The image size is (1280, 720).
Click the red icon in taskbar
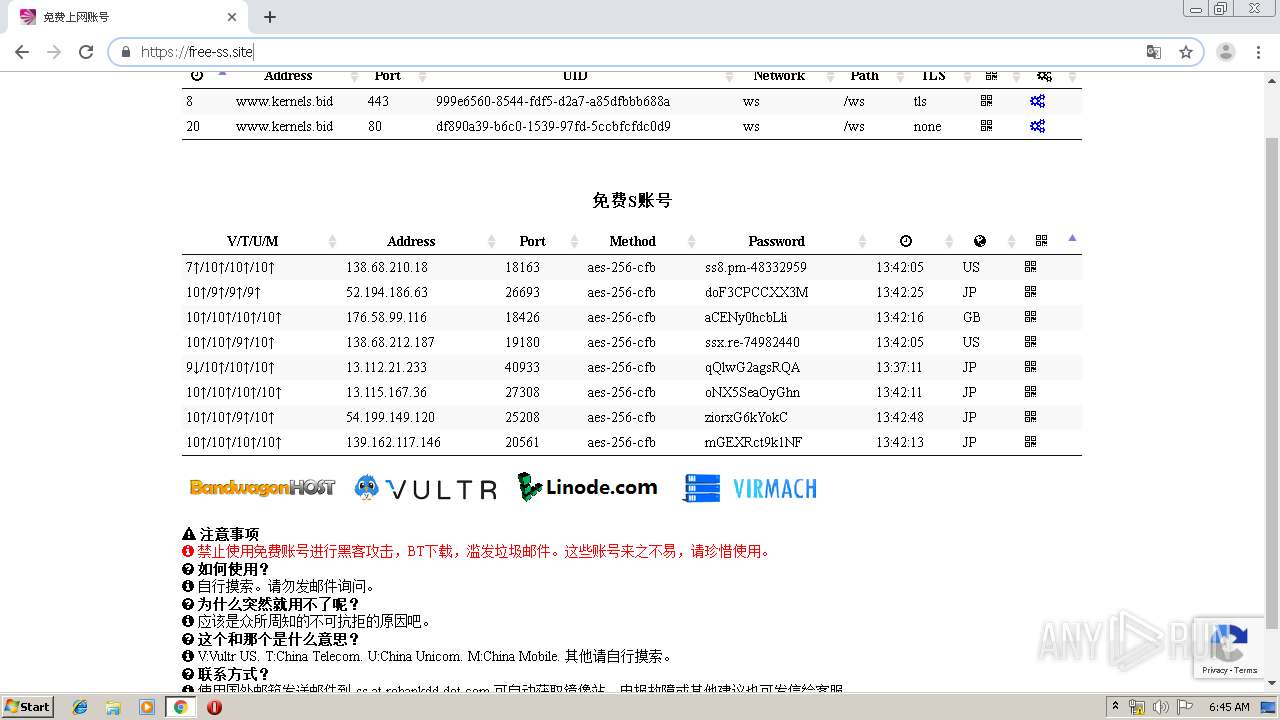tap(214, 707)
